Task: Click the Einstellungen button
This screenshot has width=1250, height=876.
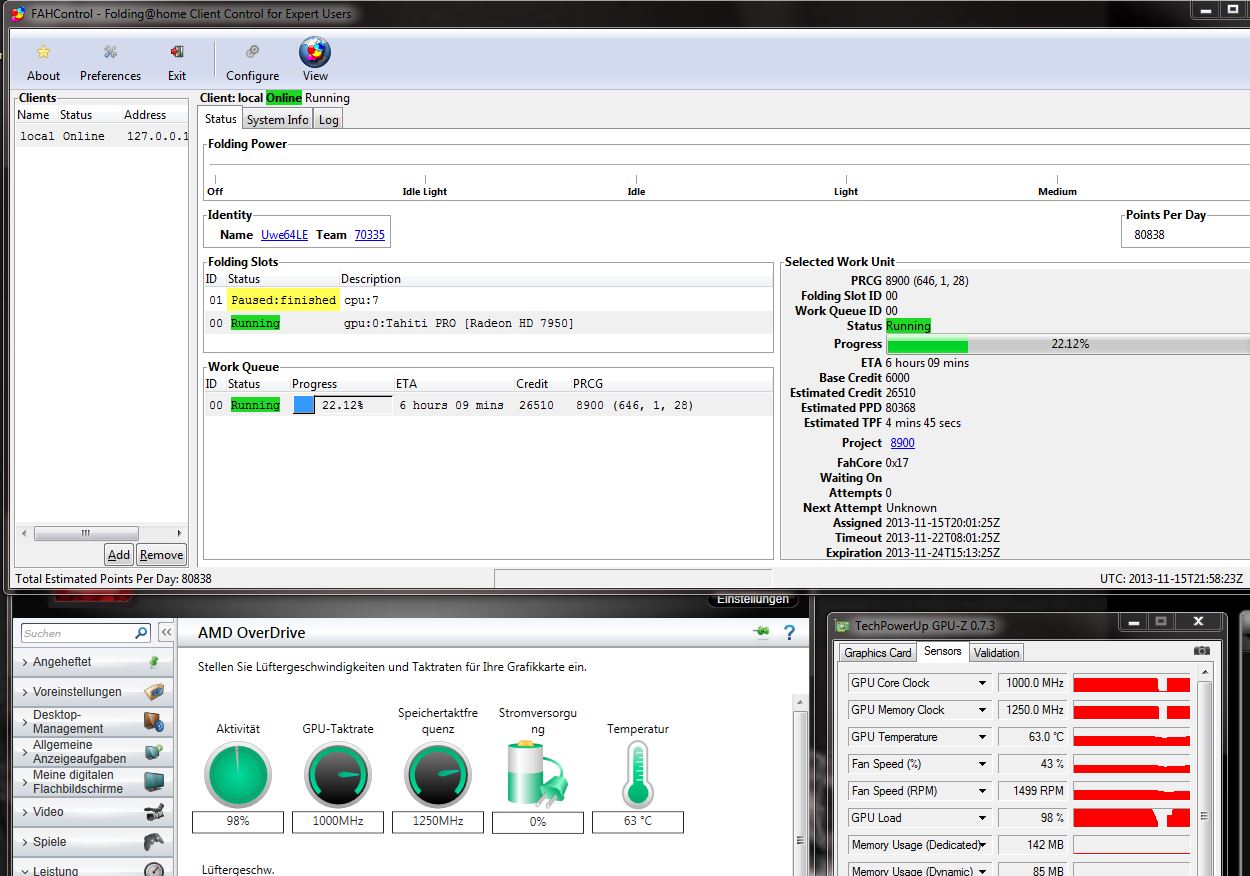Action: click(753, 599)
